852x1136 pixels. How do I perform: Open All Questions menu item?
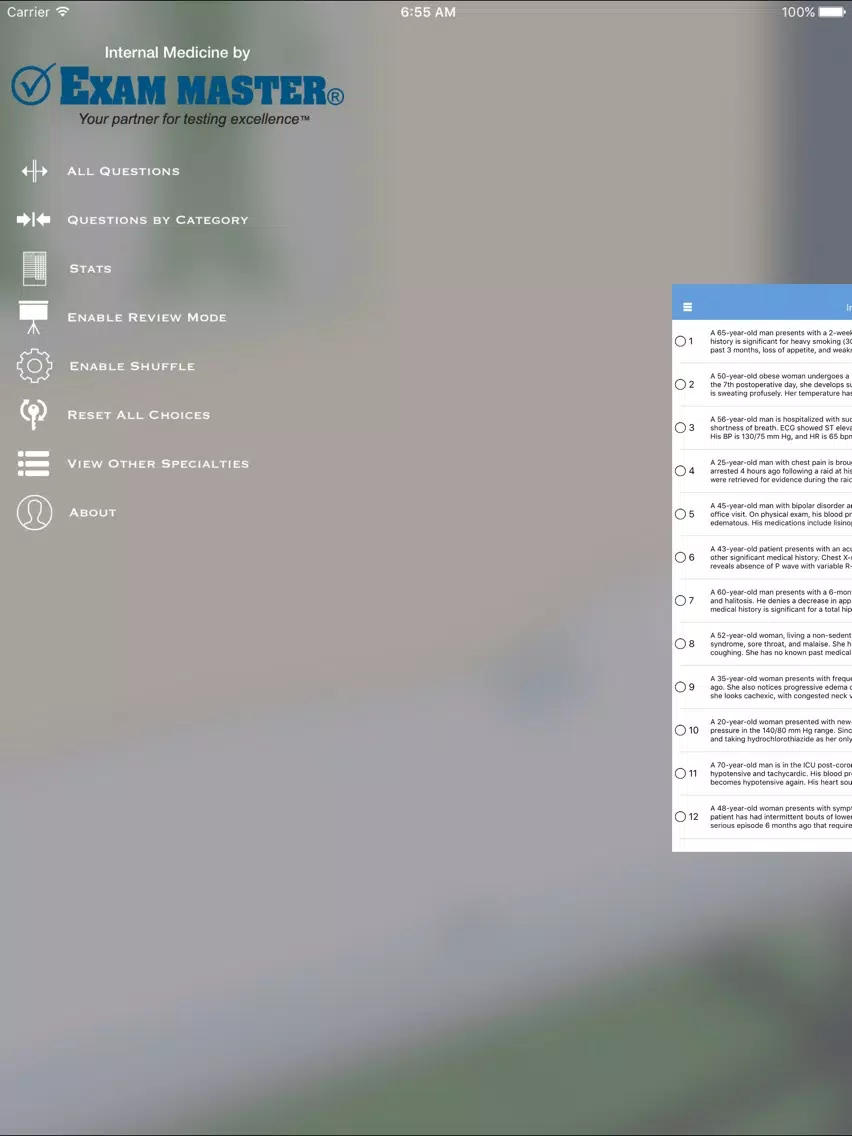(x=123, y=172)
